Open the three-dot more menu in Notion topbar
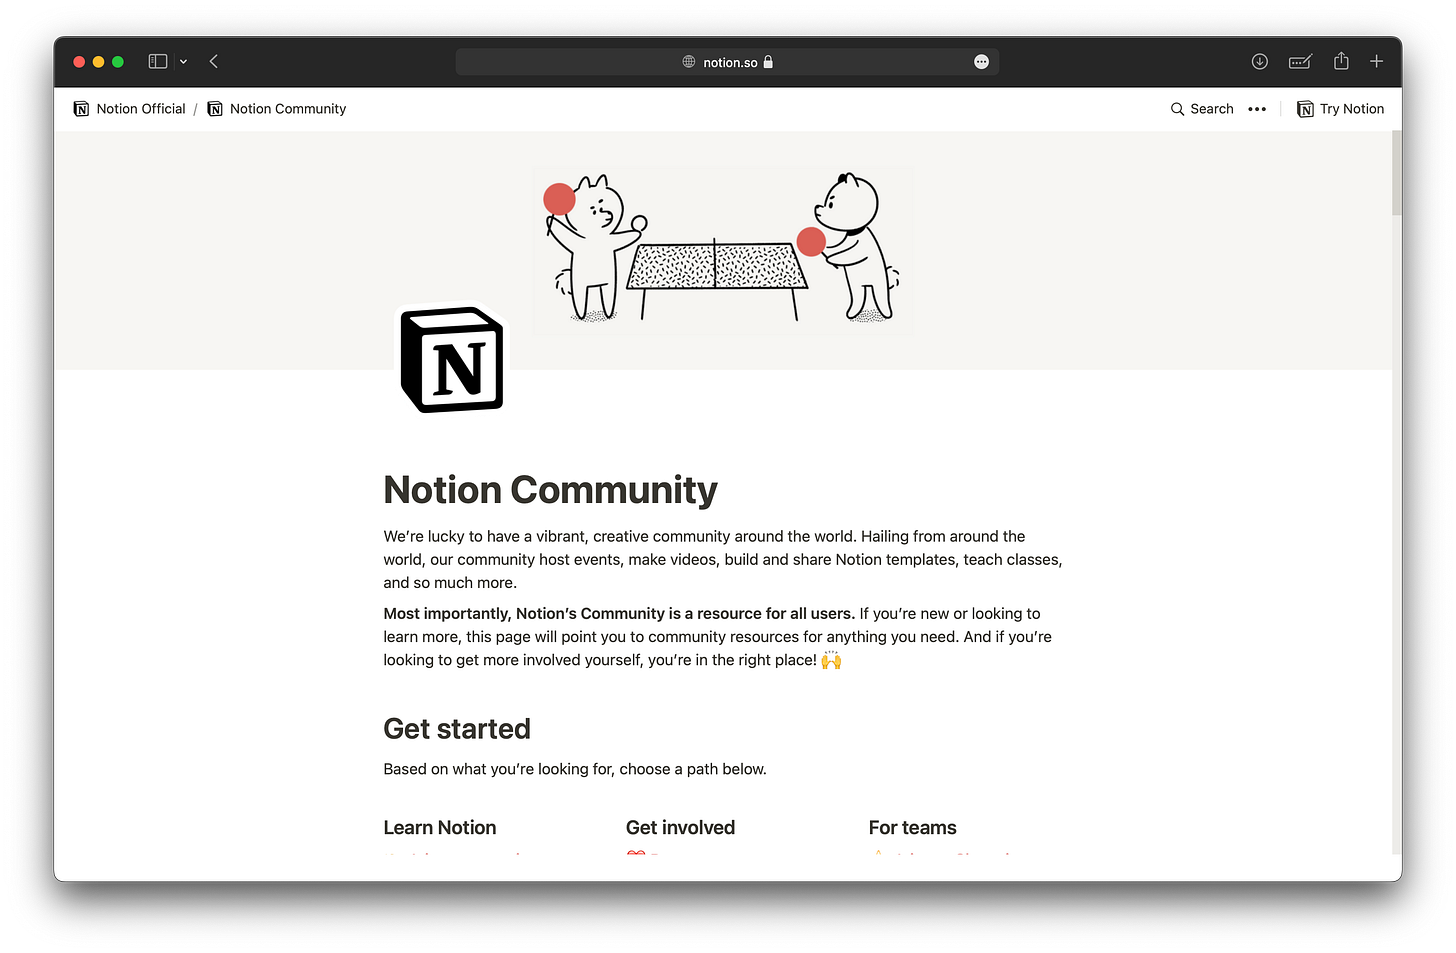 [1257, 109]
